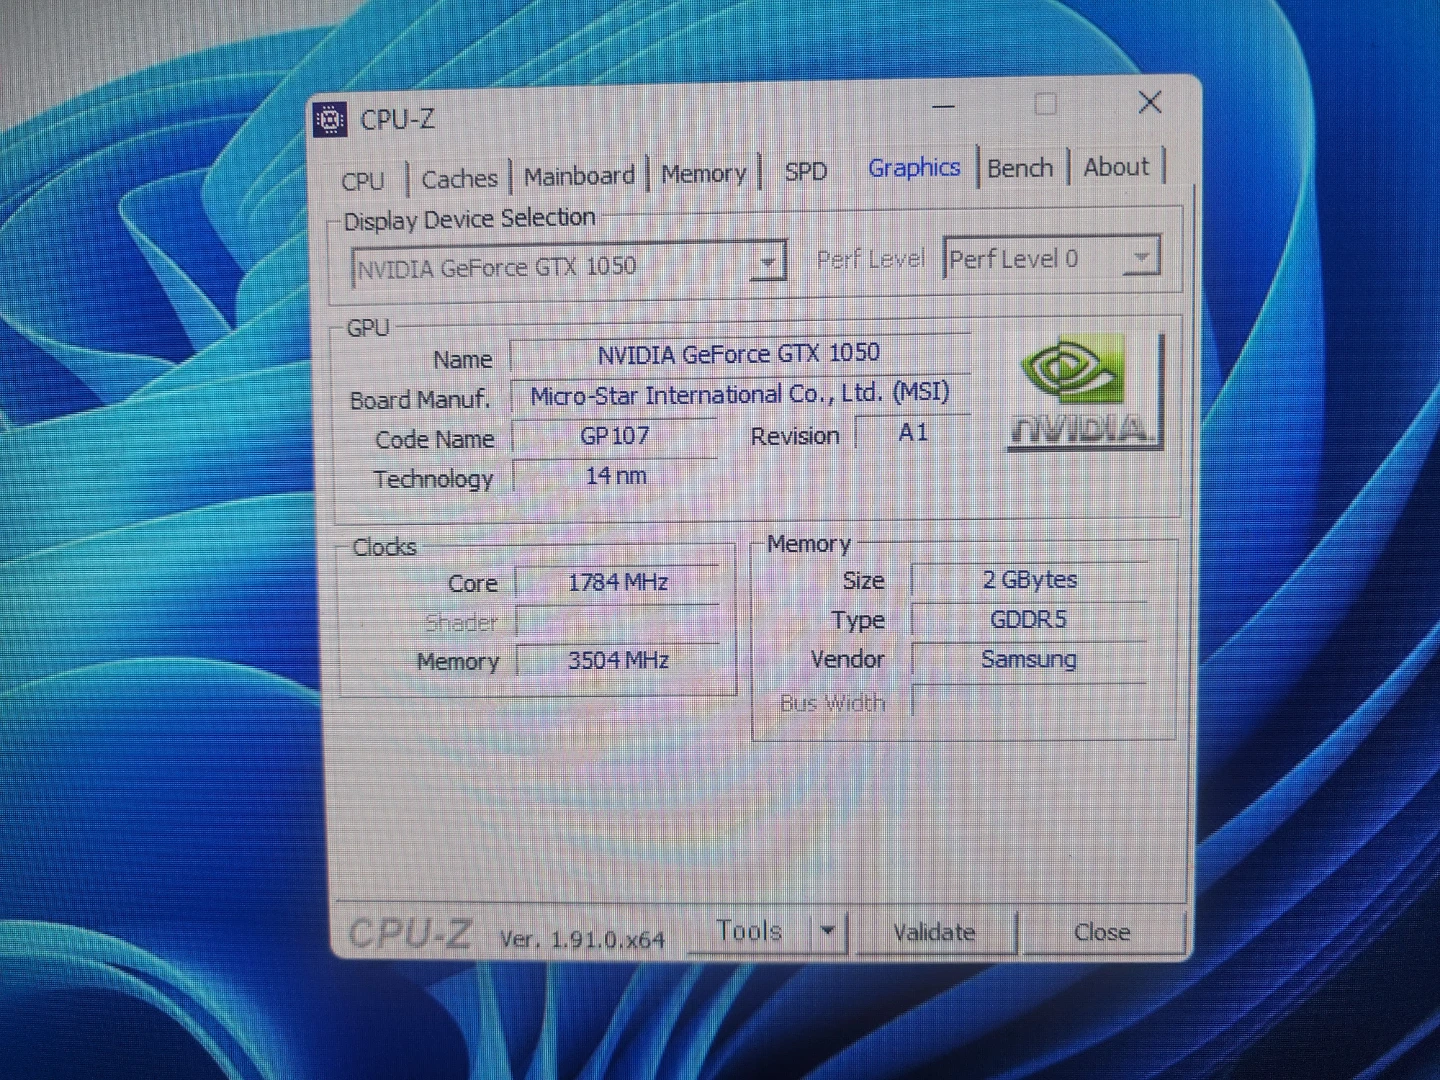Viewport: 1440px width, 1080px height.
Task: Click the CPU-Z app icon in title bar
Action: click(330, 121)
